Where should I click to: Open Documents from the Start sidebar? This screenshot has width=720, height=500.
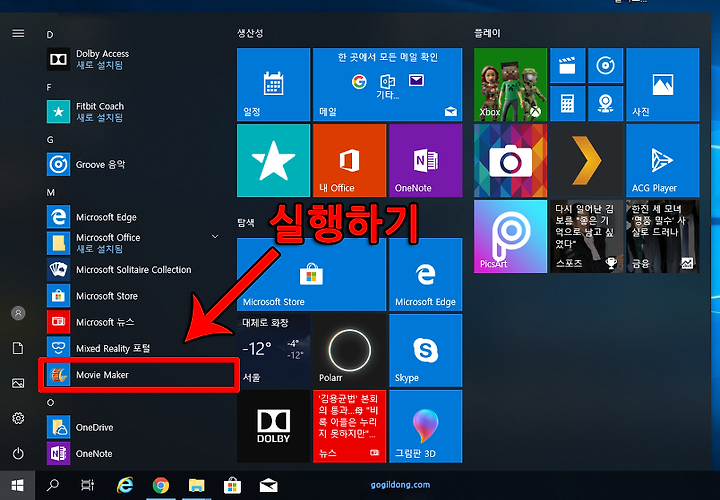point(18,348)
